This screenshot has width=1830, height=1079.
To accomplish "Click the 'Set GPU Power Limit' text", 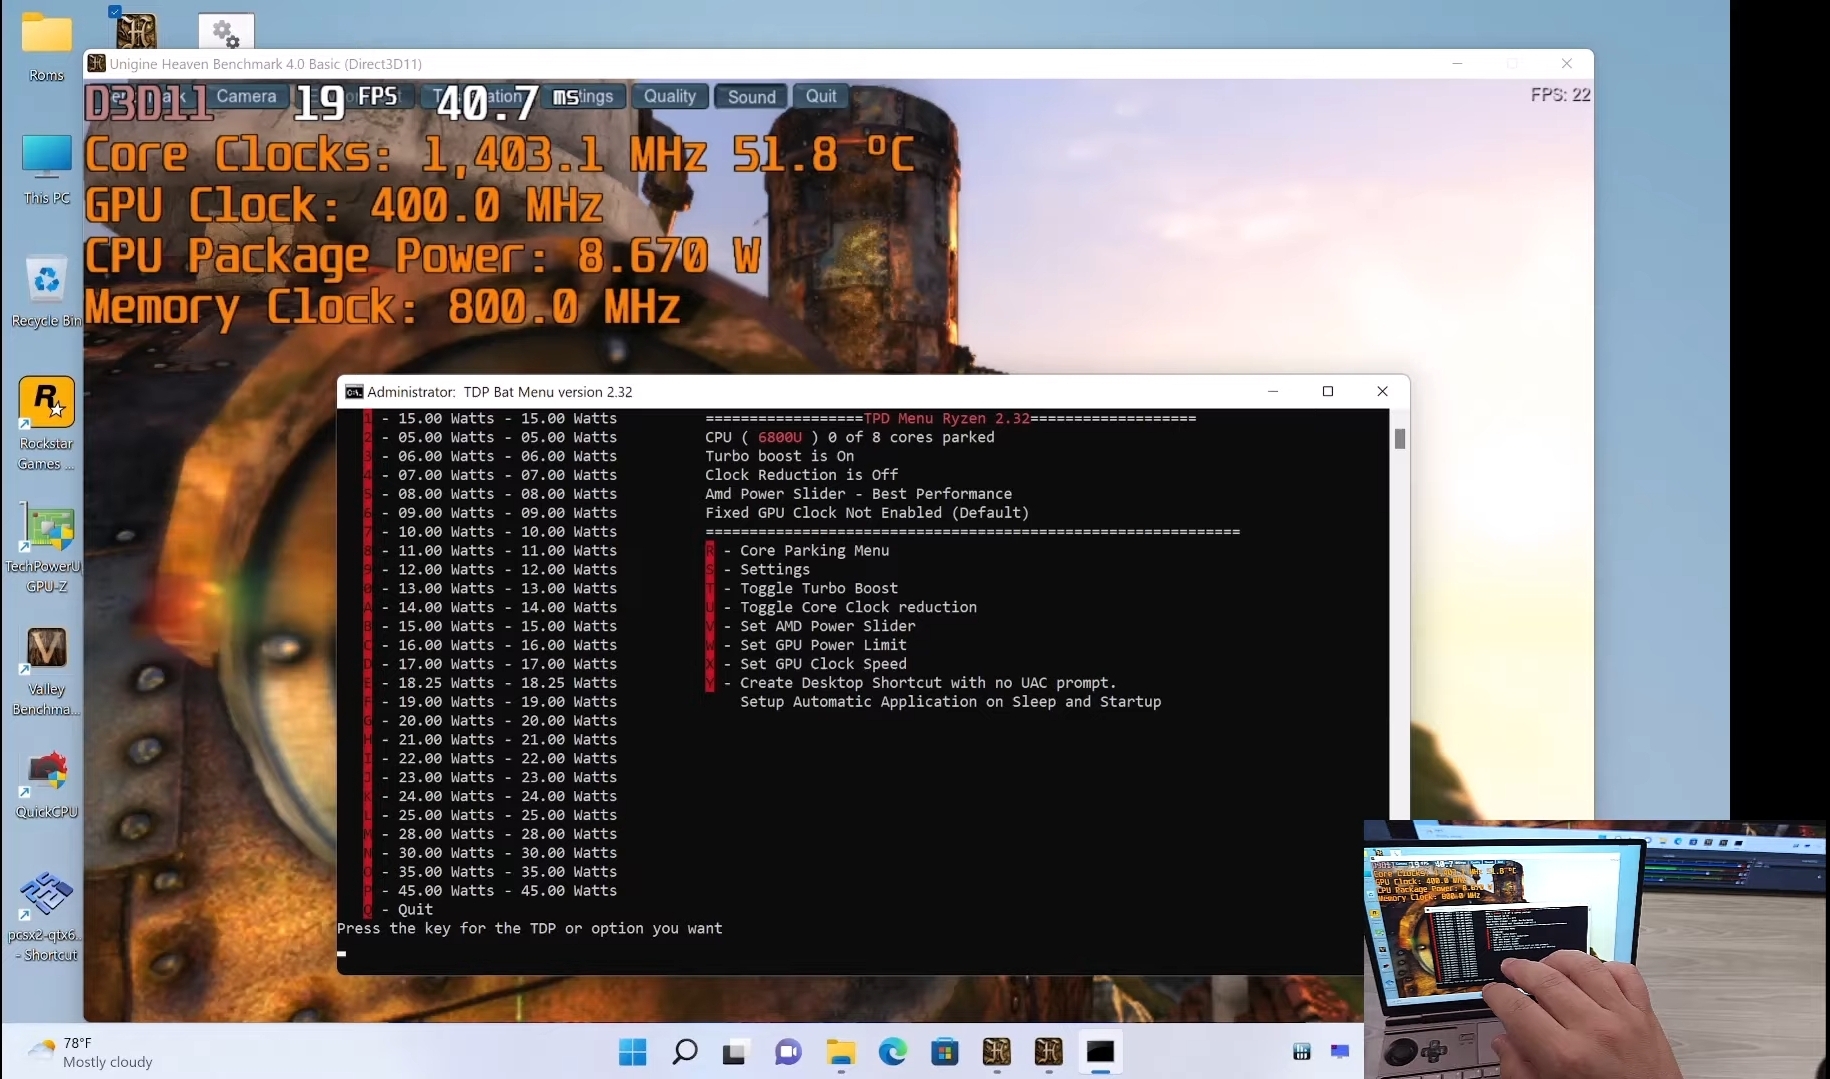I will pos(823,646).
